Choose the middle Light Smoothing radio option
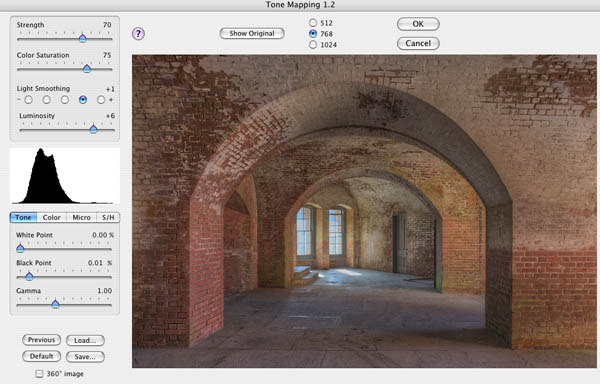Viewport: 600px width, 384px height. (65, 100)
